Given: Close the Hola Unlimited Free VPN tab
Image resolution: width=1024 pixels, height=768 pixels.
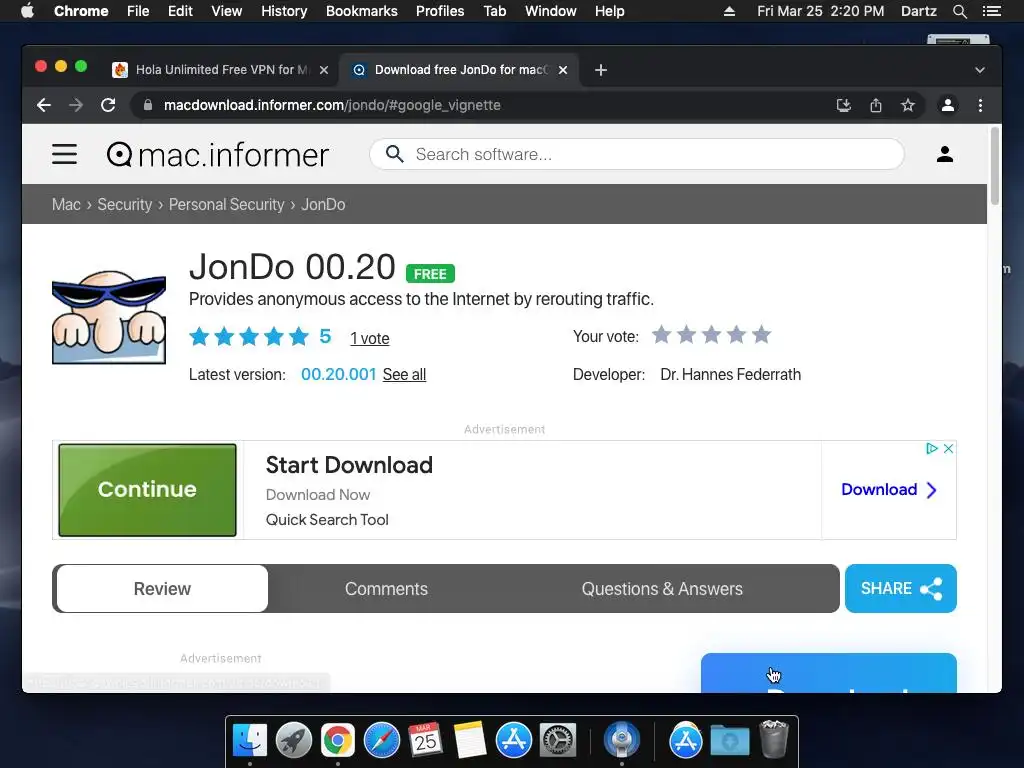Looking at the screenshot, I should coord(323,70).
